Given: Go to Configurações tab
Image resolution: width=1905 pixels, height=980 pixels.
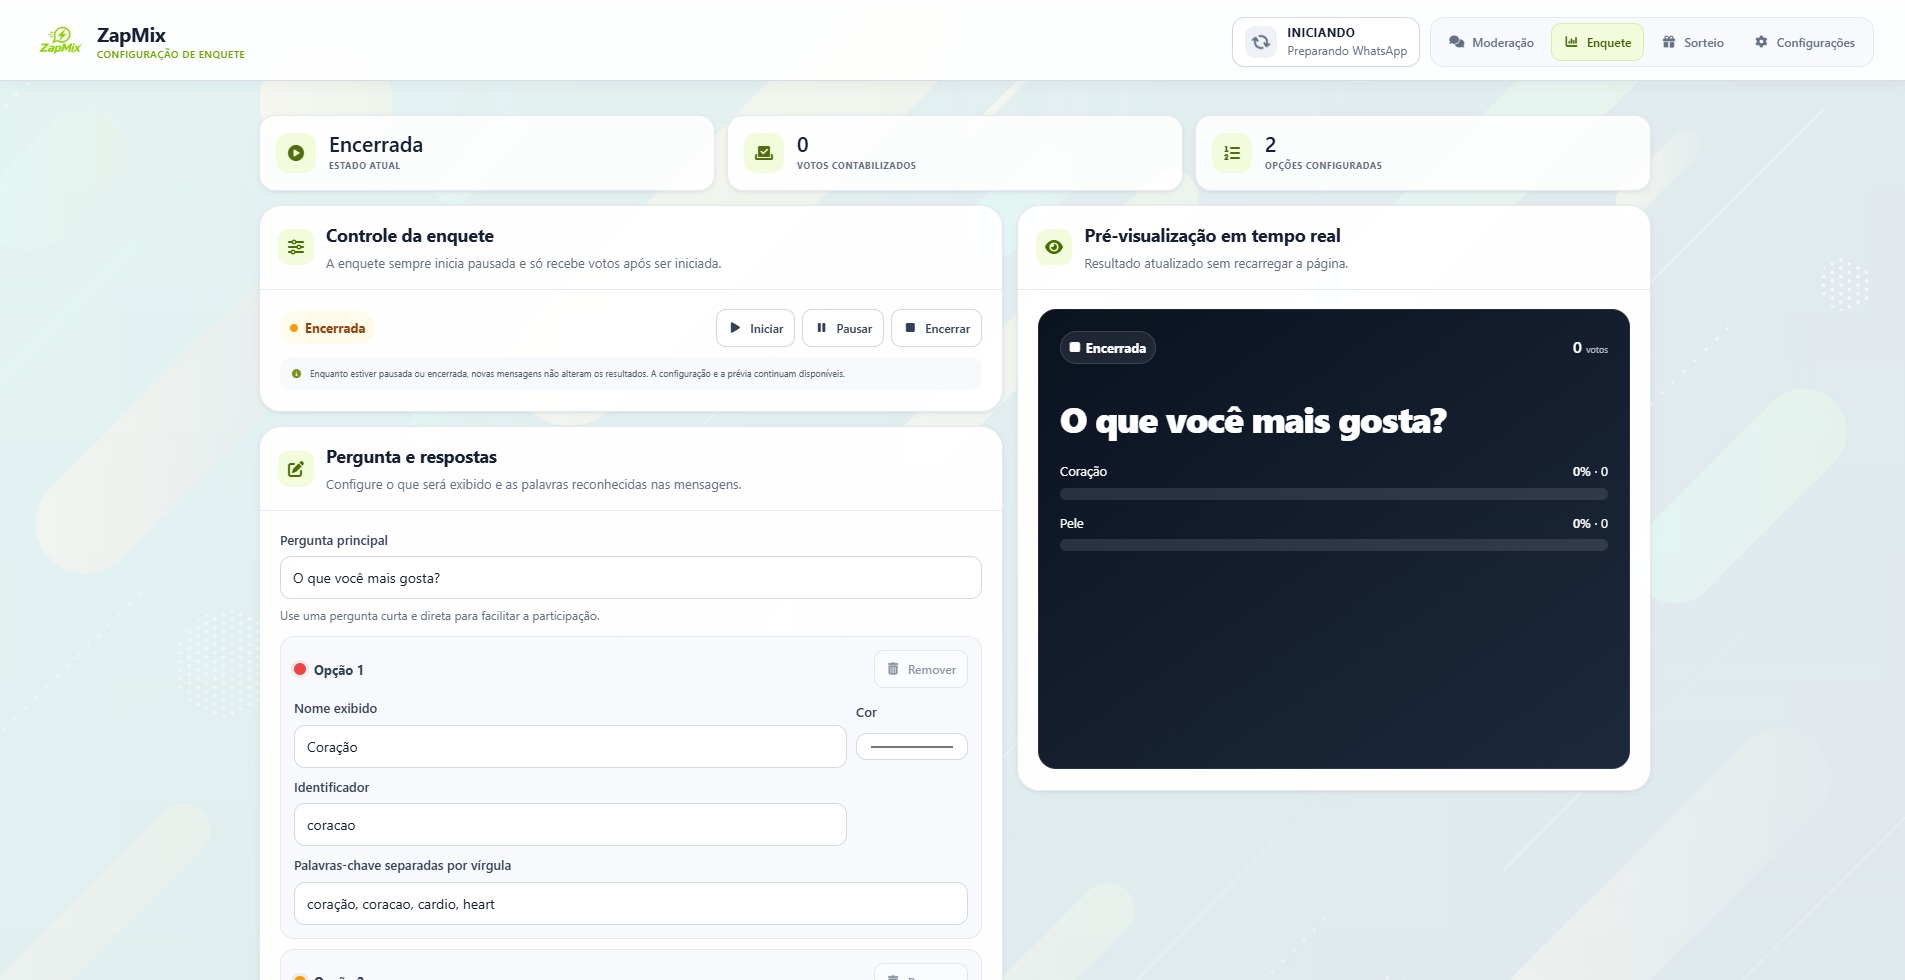Looking at the screenshot, I should coord(1805,42).
